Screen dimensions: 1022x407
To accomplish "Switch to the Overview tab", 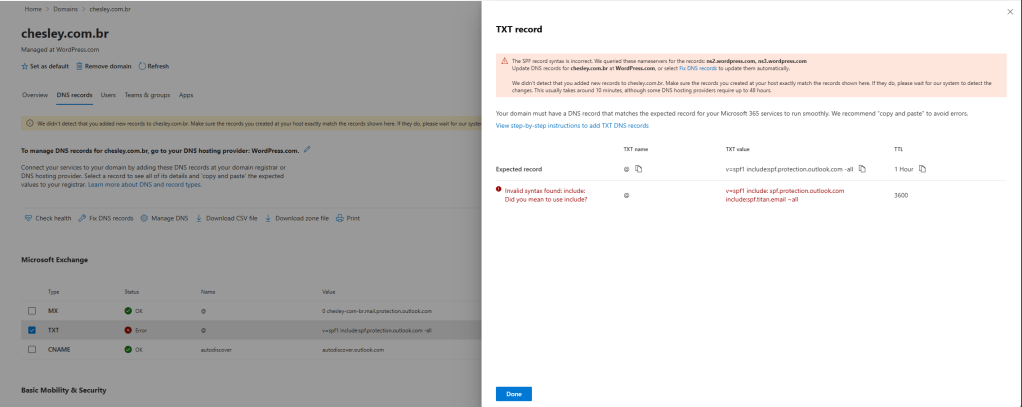I will pyautogui.click(x=35, y=95).
